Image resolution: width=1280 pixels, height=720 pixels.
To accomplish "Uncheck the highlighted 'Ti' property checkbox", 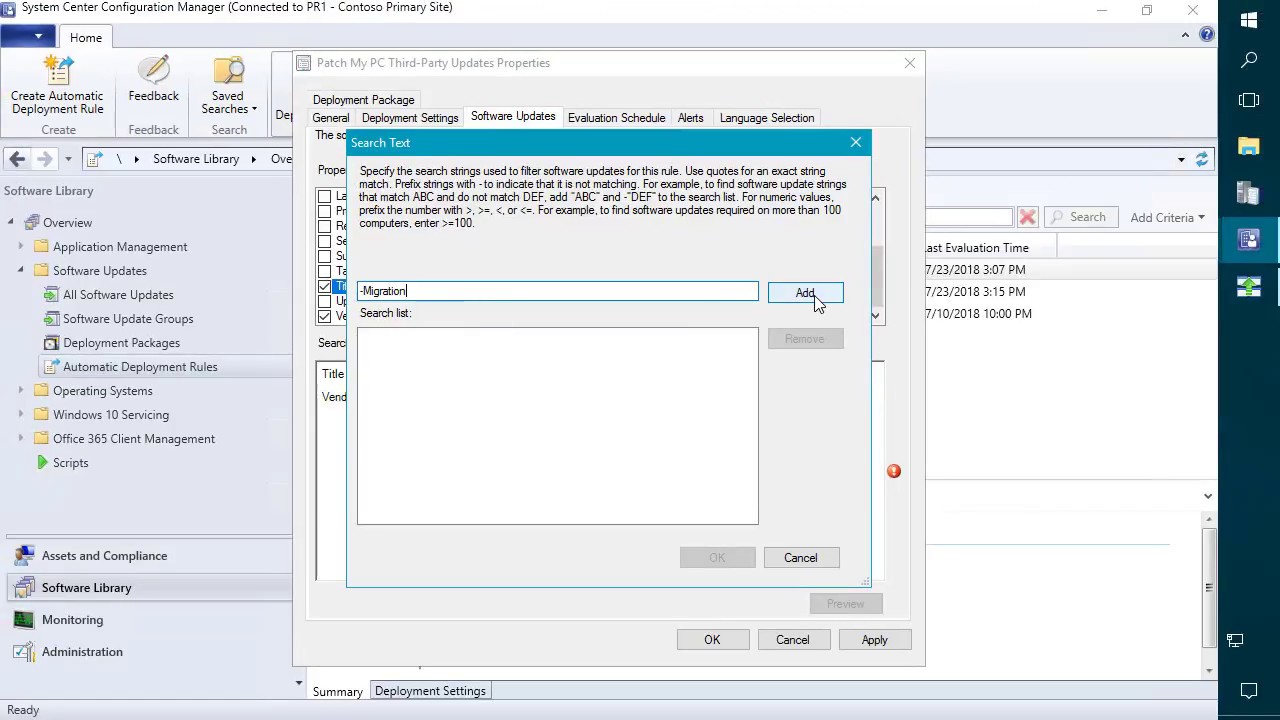I will (x=324, y=286).
